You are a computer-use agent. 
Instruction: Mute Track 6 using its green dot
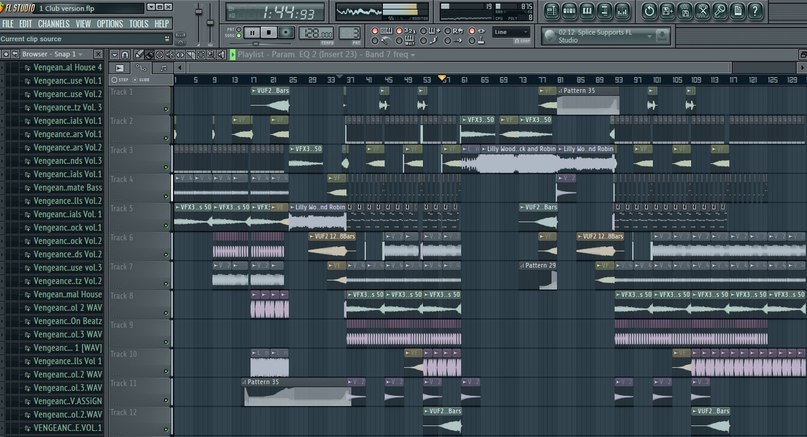pyautogui.click(x=166, y=254)
